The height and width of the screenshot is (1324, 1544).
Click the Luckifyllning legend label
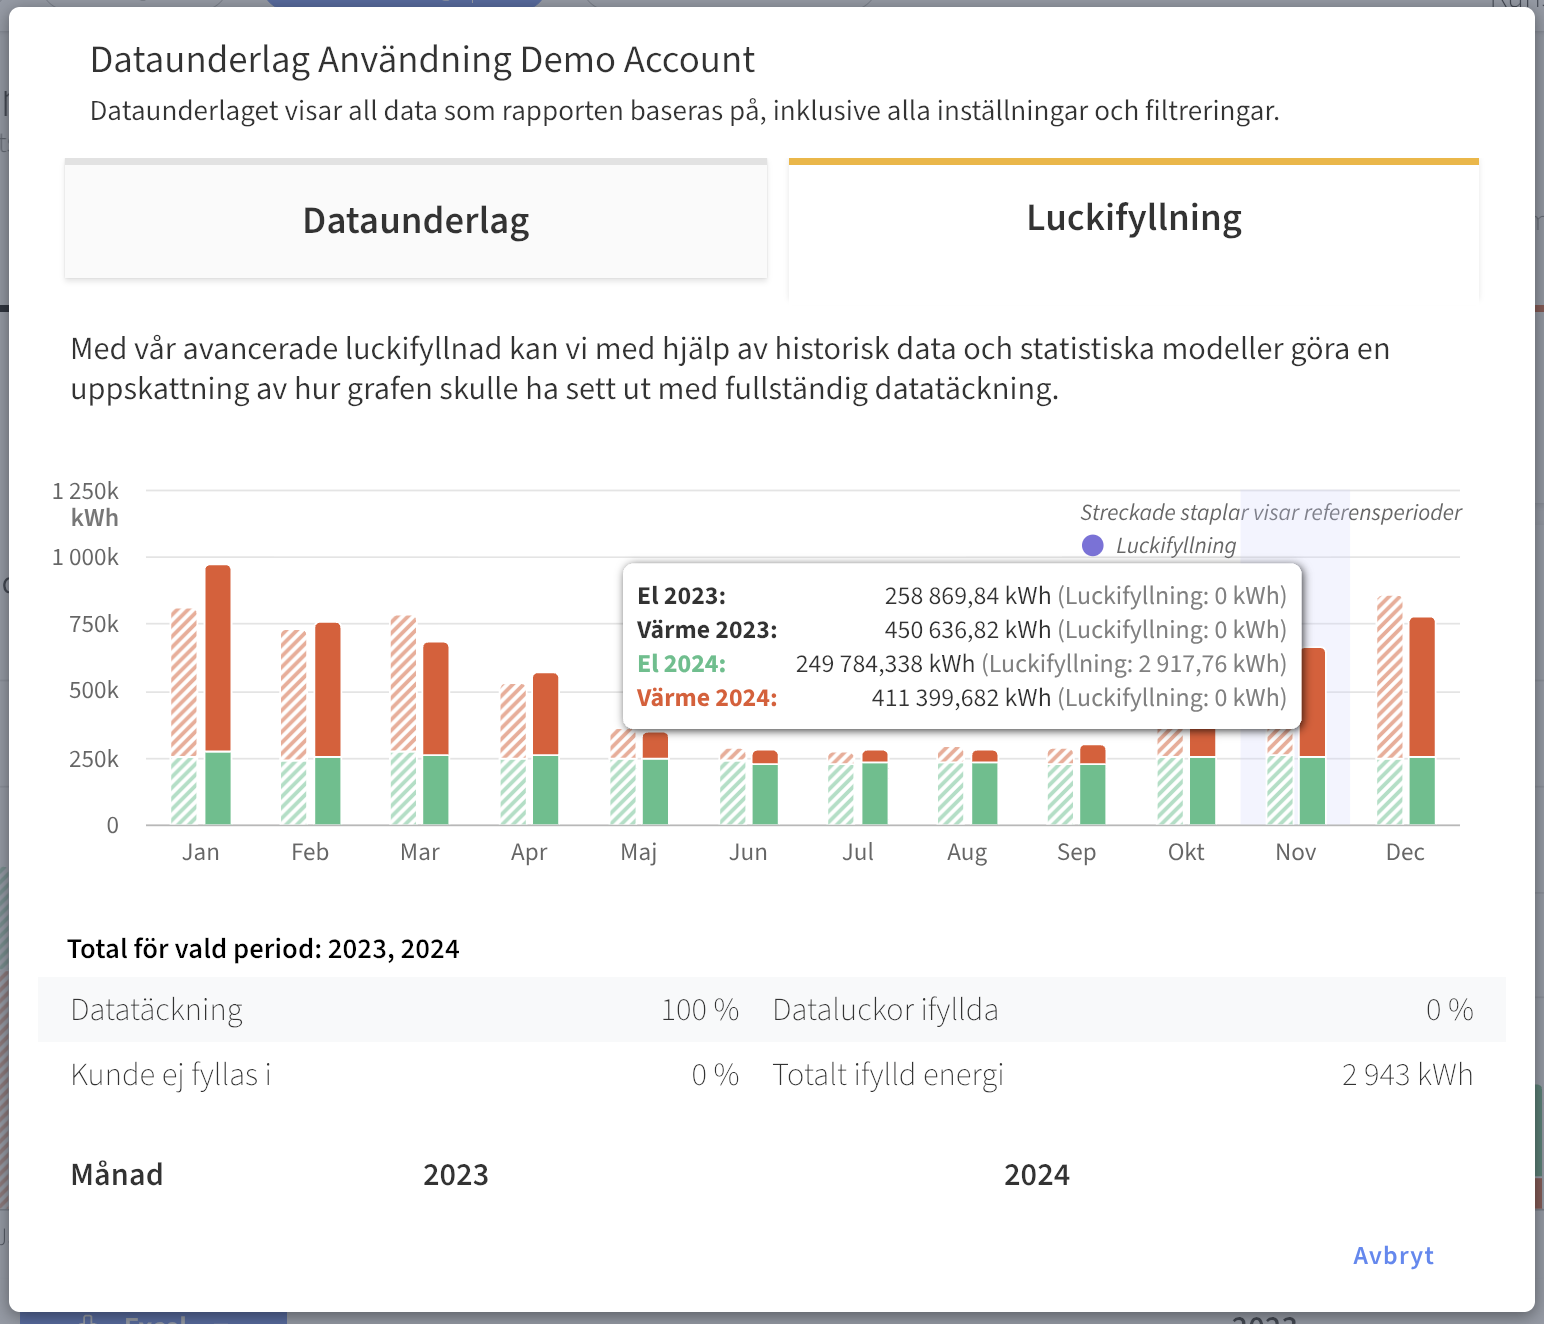click(1175, 546)
